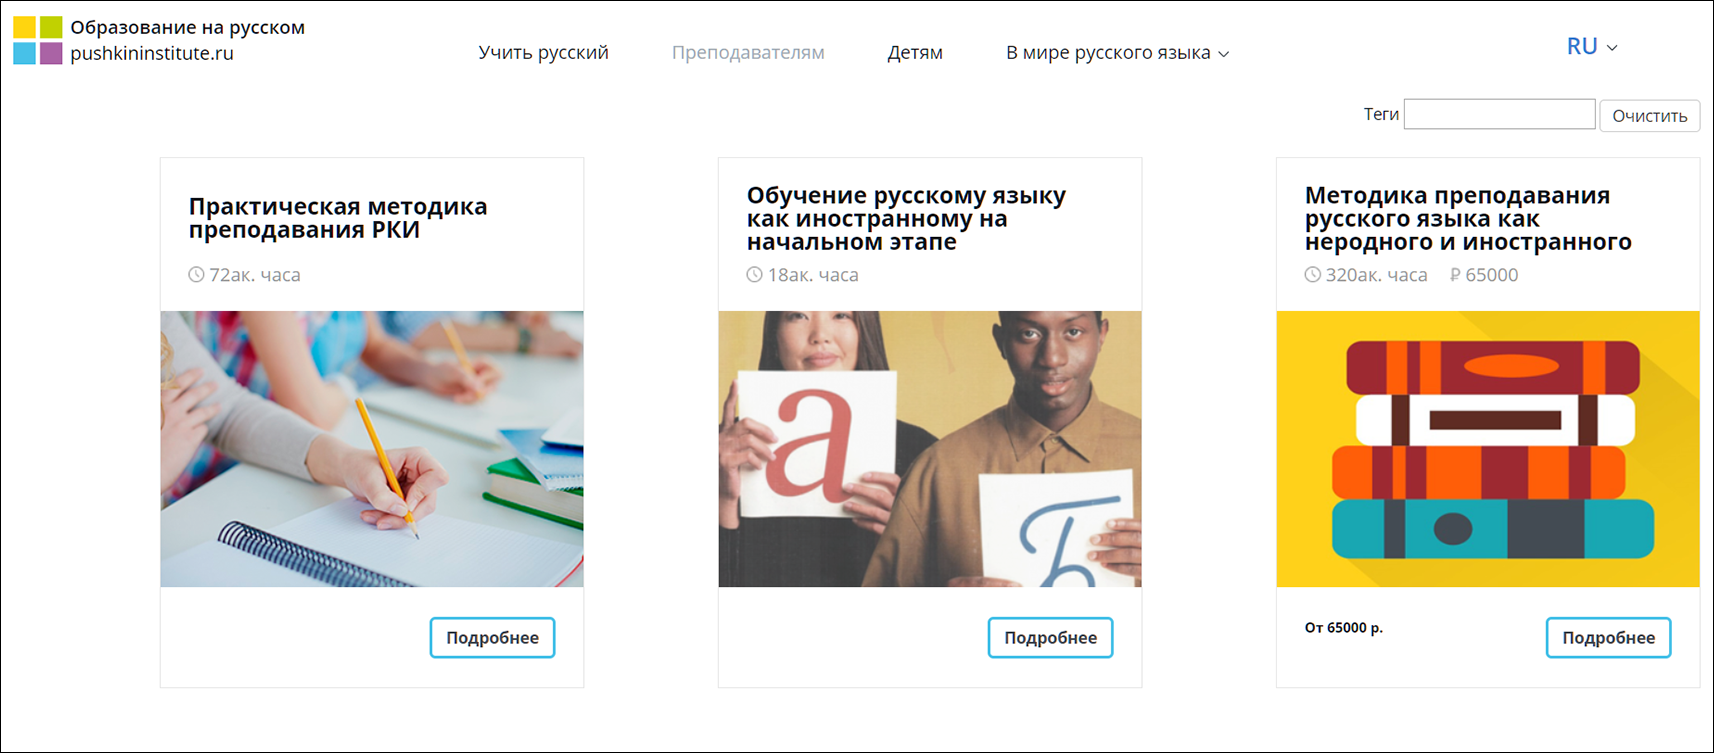Click the colorful squares site logo
This screenshot has height=753, width=1714.
[x=38, y=40]
